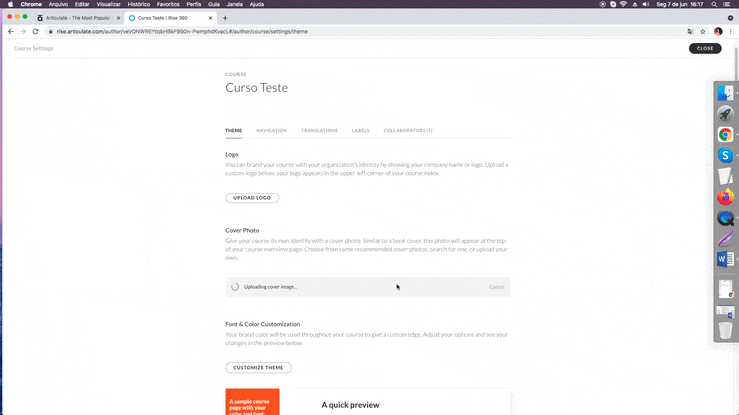Click the Customize Theme button
Image resolution: width=739 pixels, height=415 pixels.
(x=258, y=367)
